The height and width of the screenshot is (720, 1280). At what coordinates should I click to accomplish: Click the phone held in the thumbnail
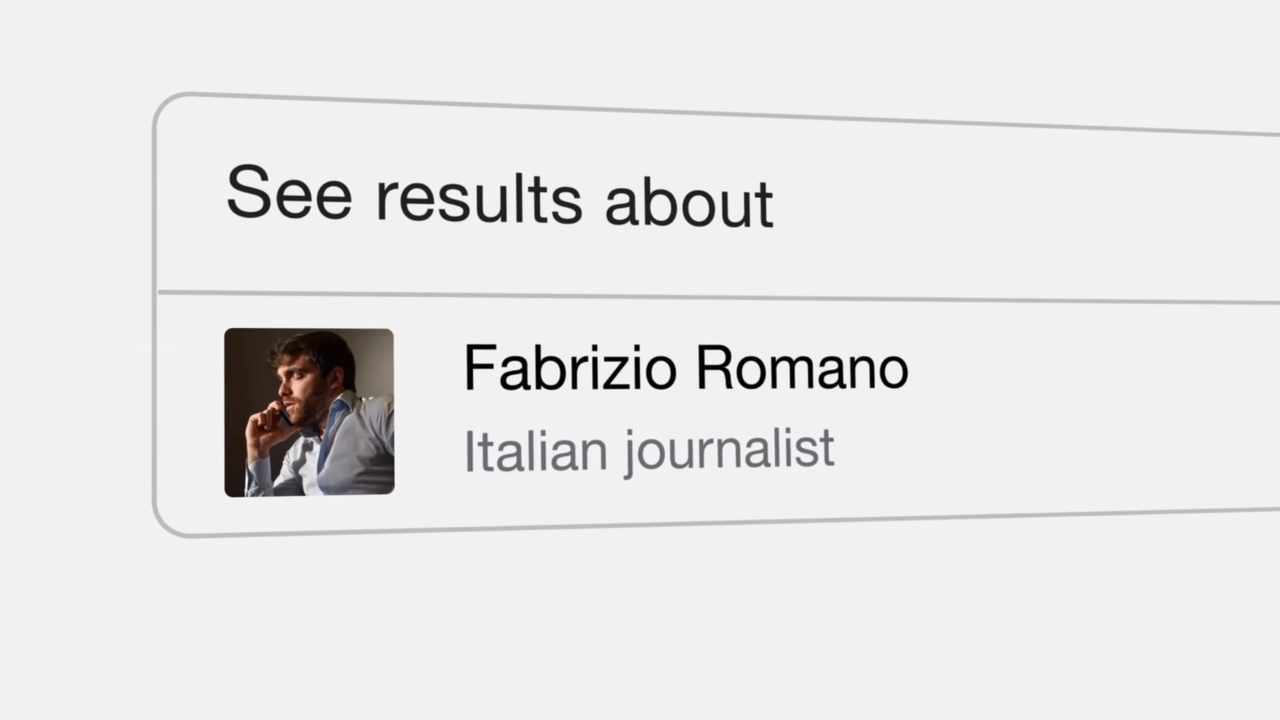click(x=282, y=414)
